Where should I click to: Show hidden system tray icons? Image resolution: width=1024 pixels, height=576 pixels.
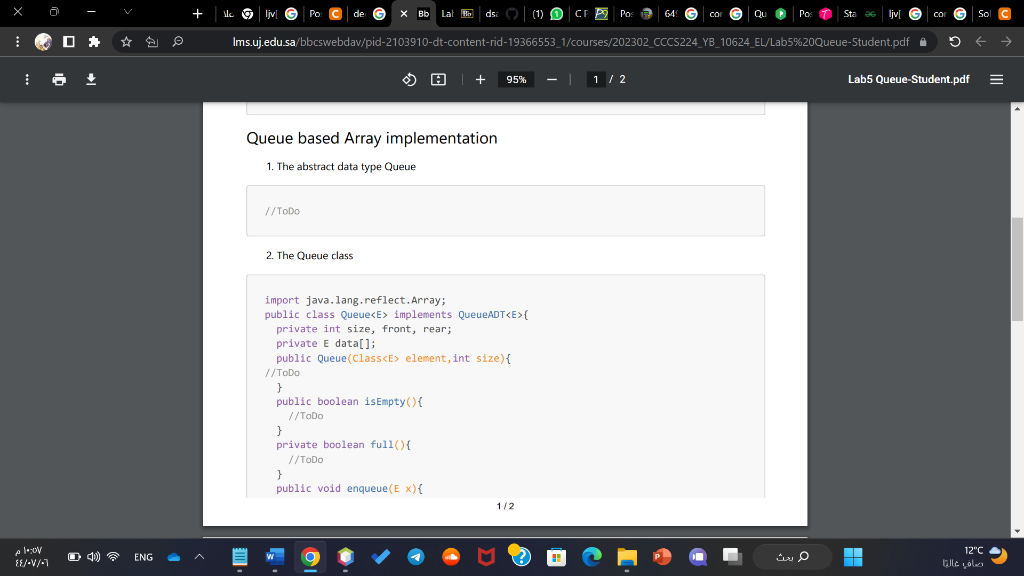tap(199, 557)
